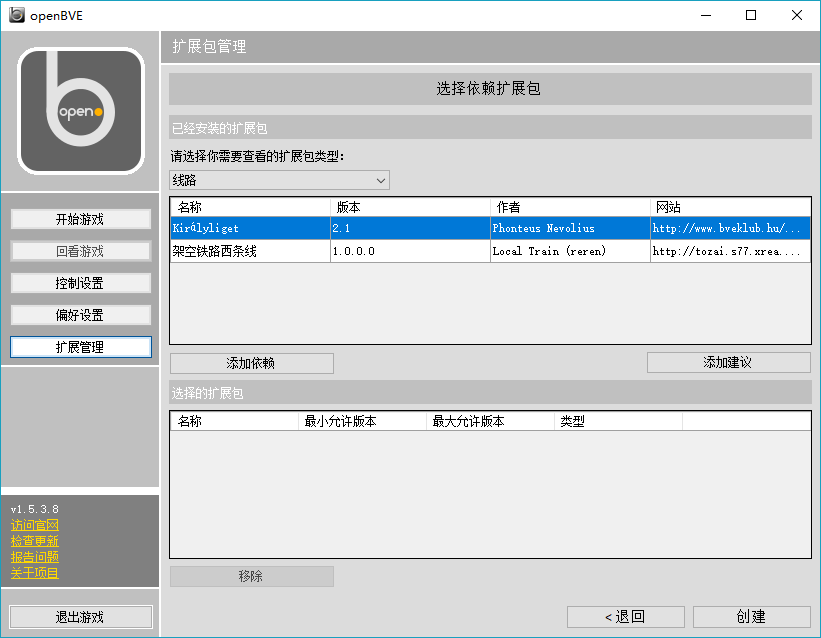Click the 最大允许版本 column header
Viewport: 821px width, 638px height.
[x=491, y=421]
